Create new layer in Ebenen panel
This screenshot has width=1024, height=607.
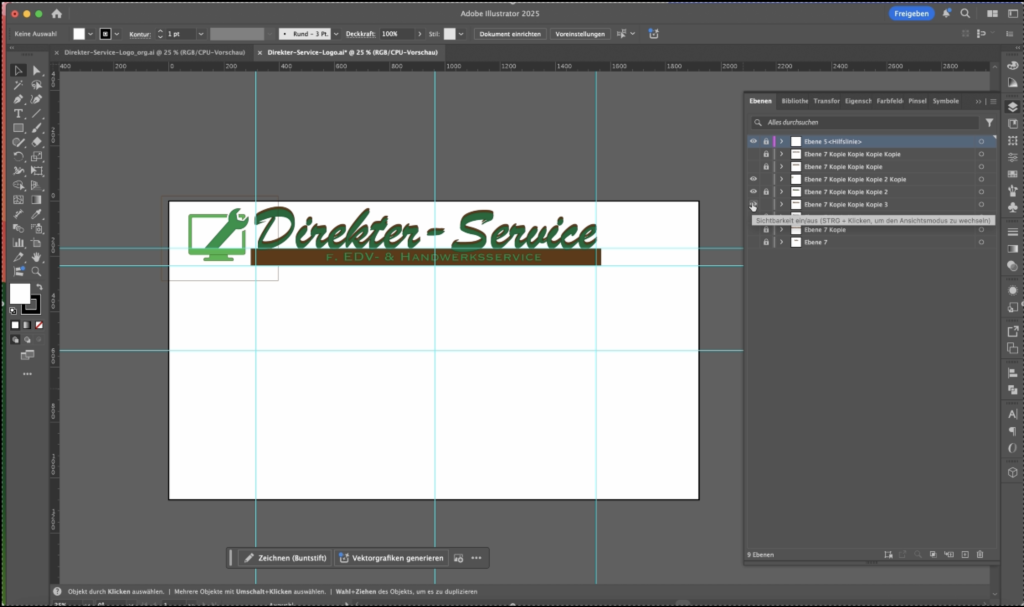click(x=964, y=554)
